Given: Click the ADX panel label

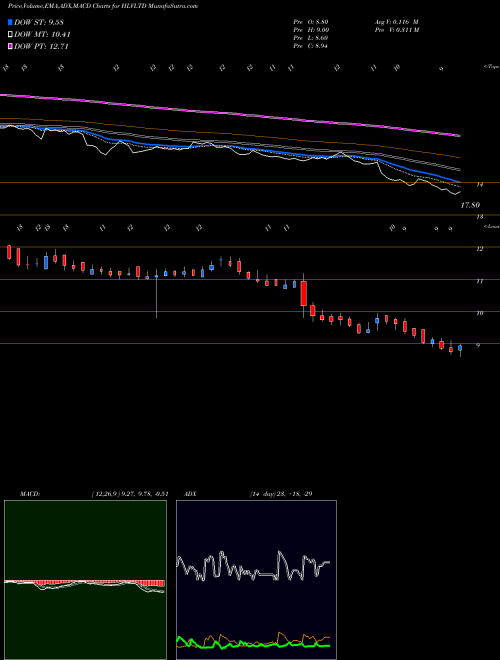Looking at the screenshot, I should tap(190, 494).
